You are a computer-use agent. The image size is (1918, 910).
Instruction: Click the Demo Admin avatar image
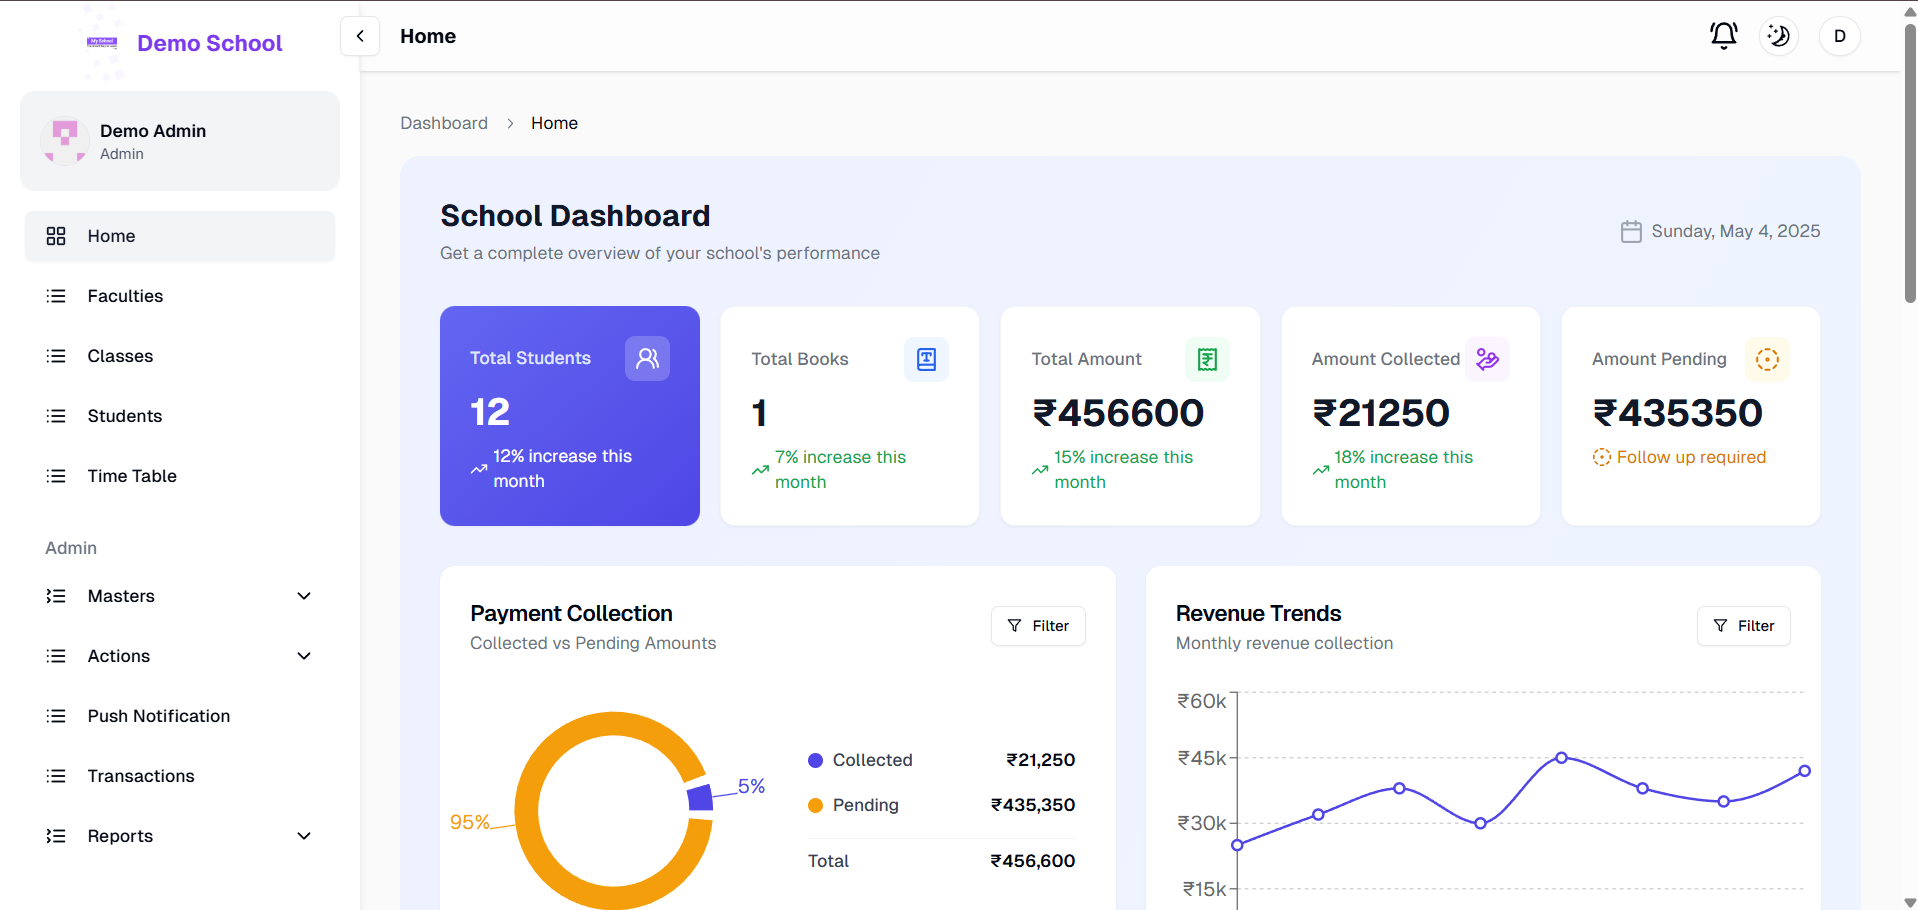click(65, 141)
